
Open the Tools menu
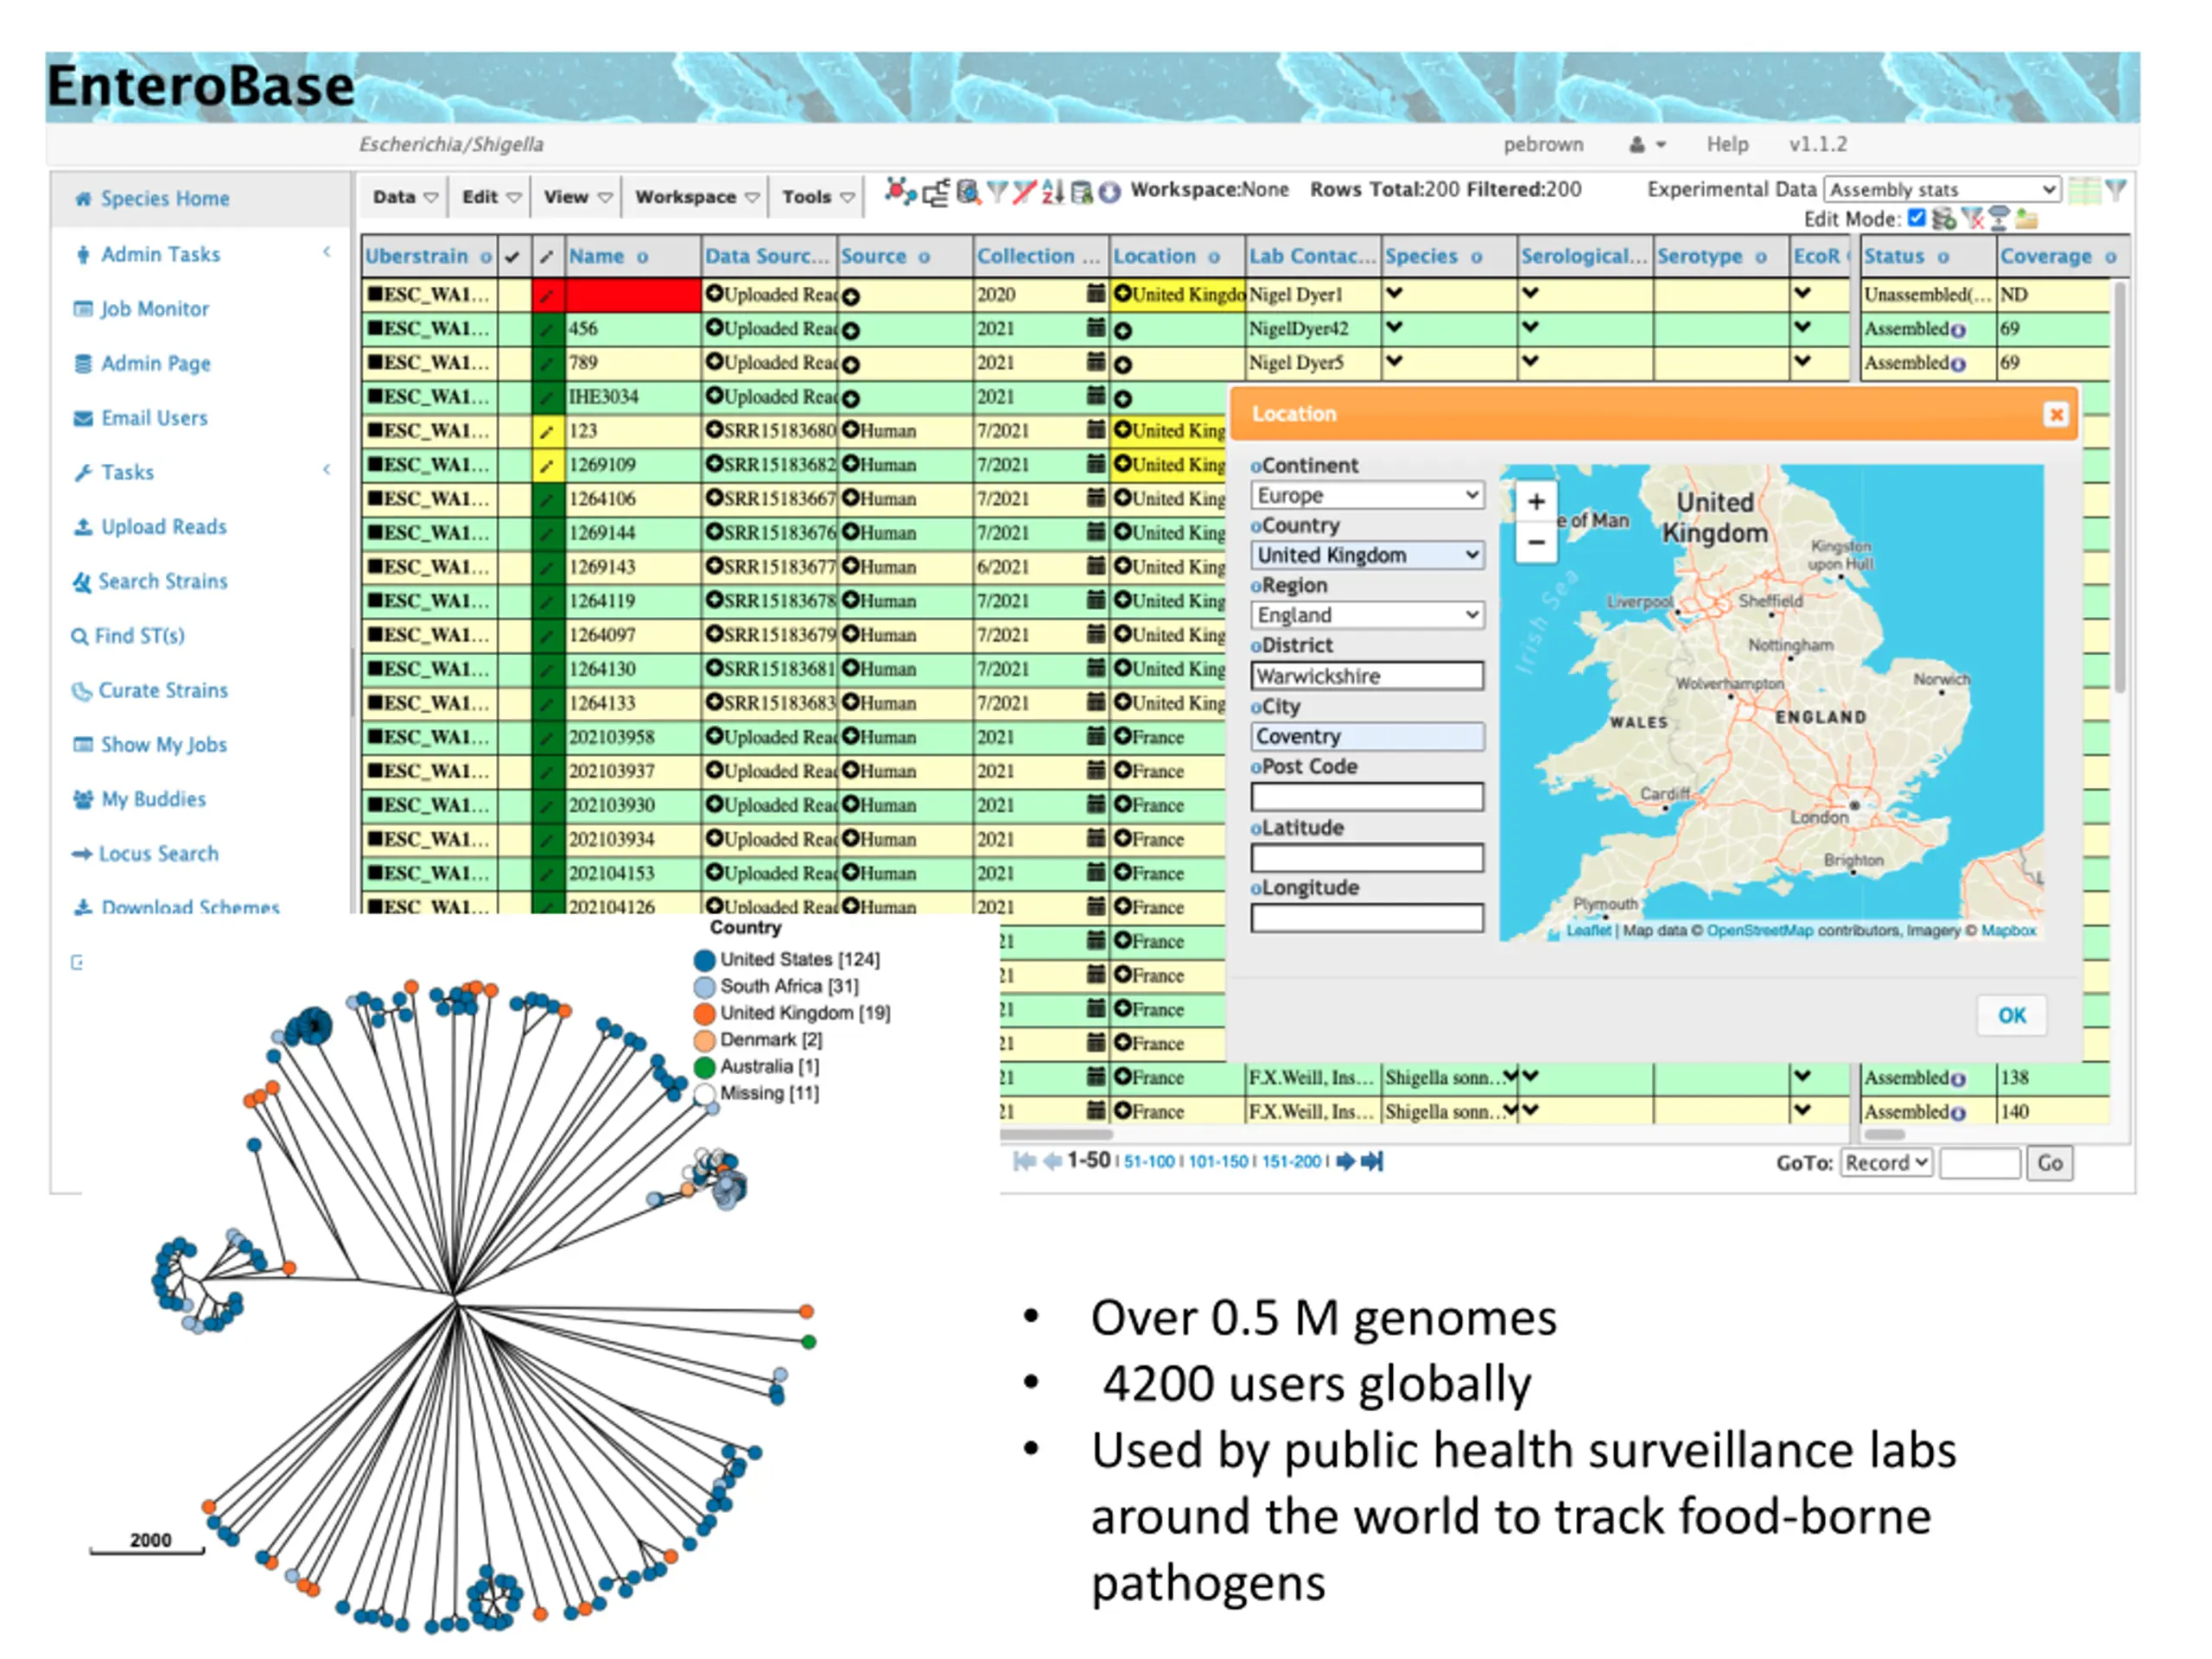tap(817, 197)
